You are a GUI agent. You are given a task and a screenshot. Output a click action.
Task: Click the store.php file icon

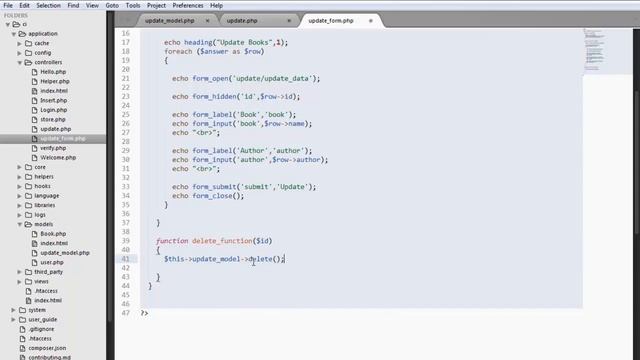click(x=35, y=120)
